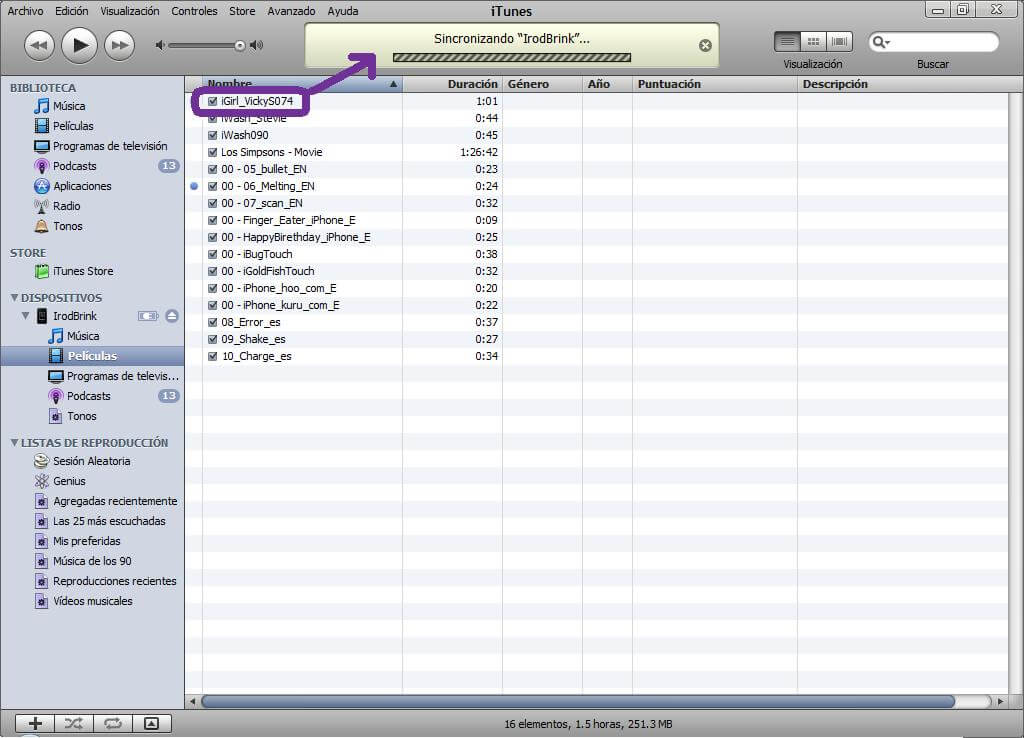This screenshot has width=1024, height=738.
Task: Sort by the Puntuación column header
Action: pyautogui.click(x=715, y=84)
